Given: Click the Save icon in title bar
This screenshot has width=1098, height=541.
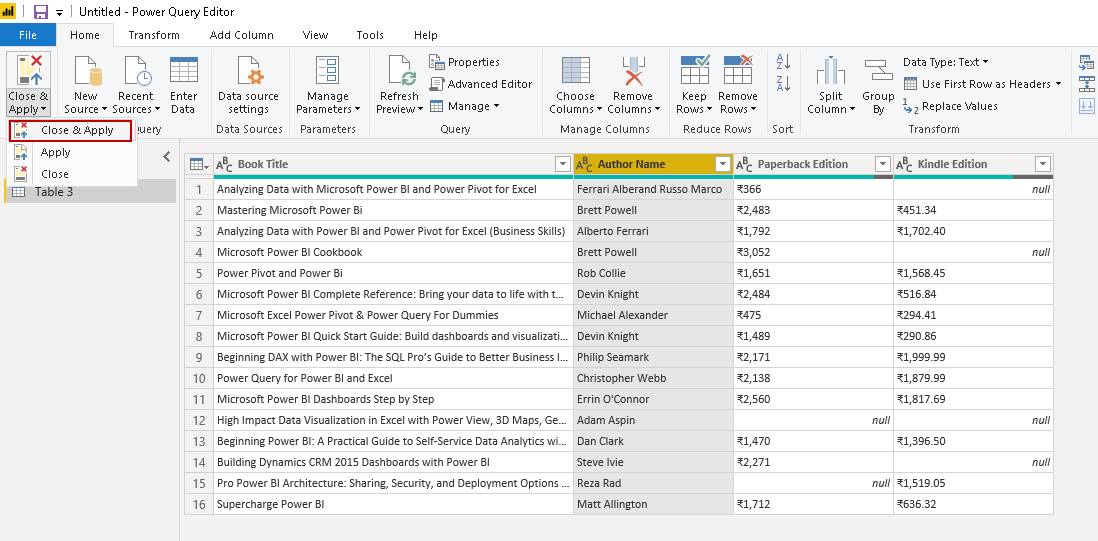Looking at the screenshot, I should [41, 12].
